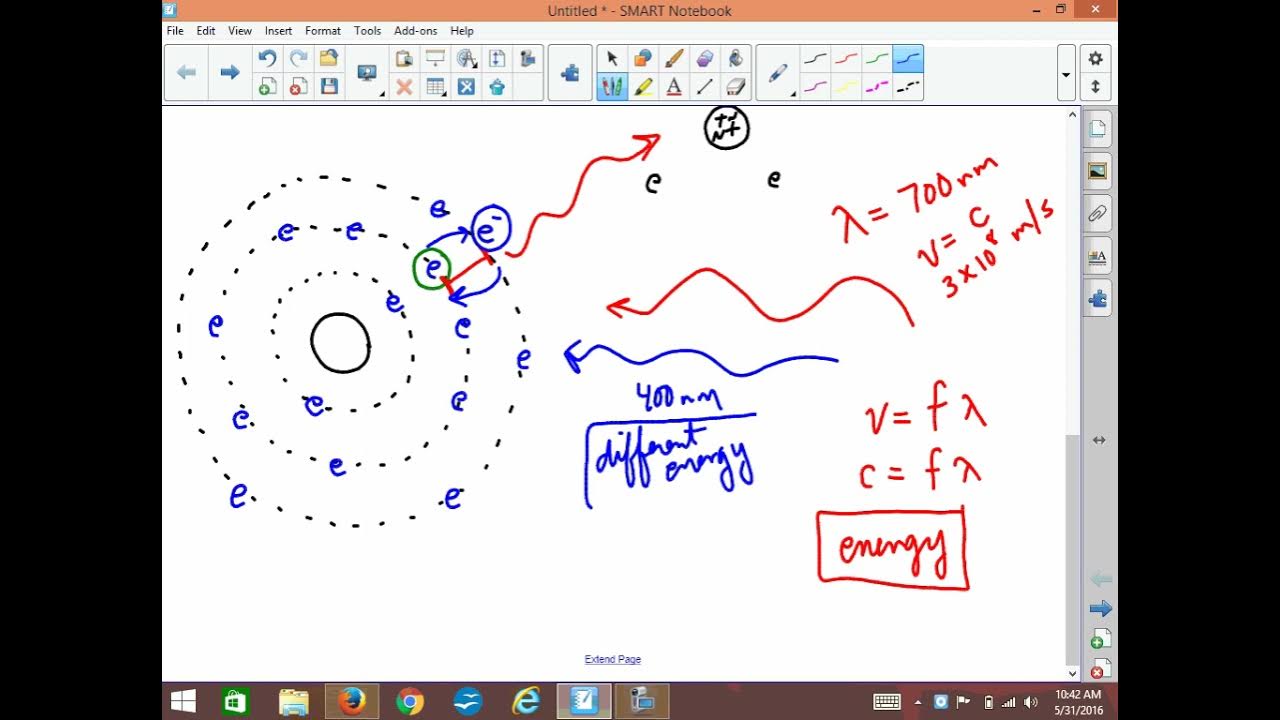Open the Insert menu
Screen dimensions: 1280x720
pyautogui.click(x=279, y=31)
